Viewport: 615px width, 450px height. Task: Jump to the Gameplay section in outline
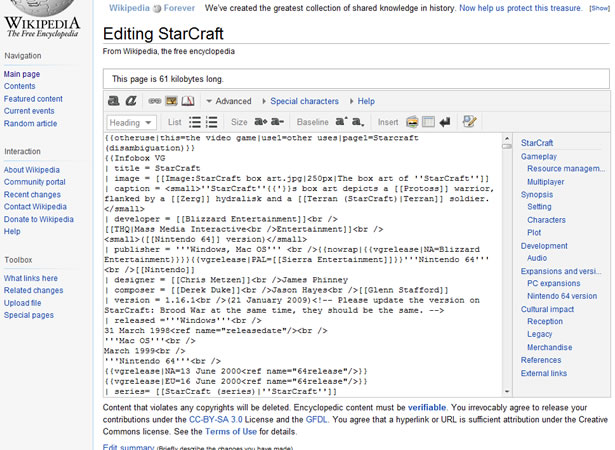[x=539, y=157]
